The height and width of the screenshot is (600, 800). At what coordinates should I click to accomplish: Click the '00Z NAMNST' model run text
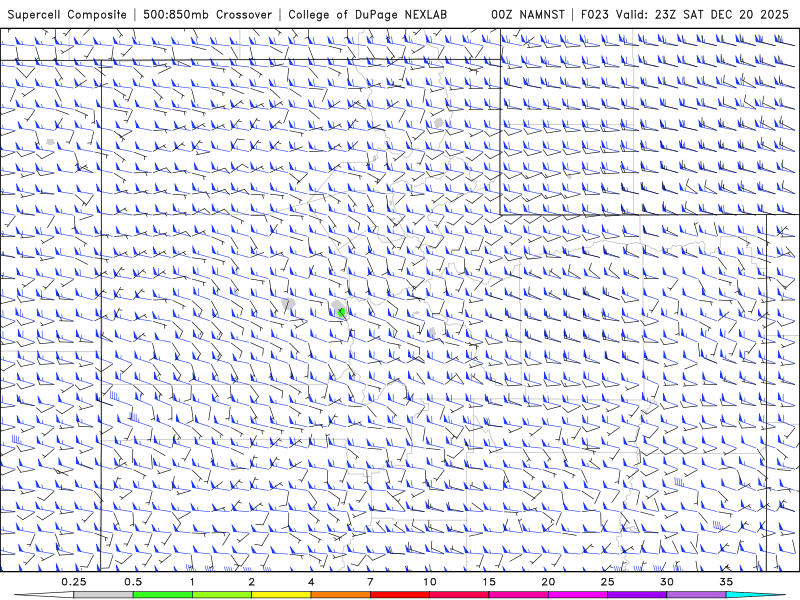[528, 14]
